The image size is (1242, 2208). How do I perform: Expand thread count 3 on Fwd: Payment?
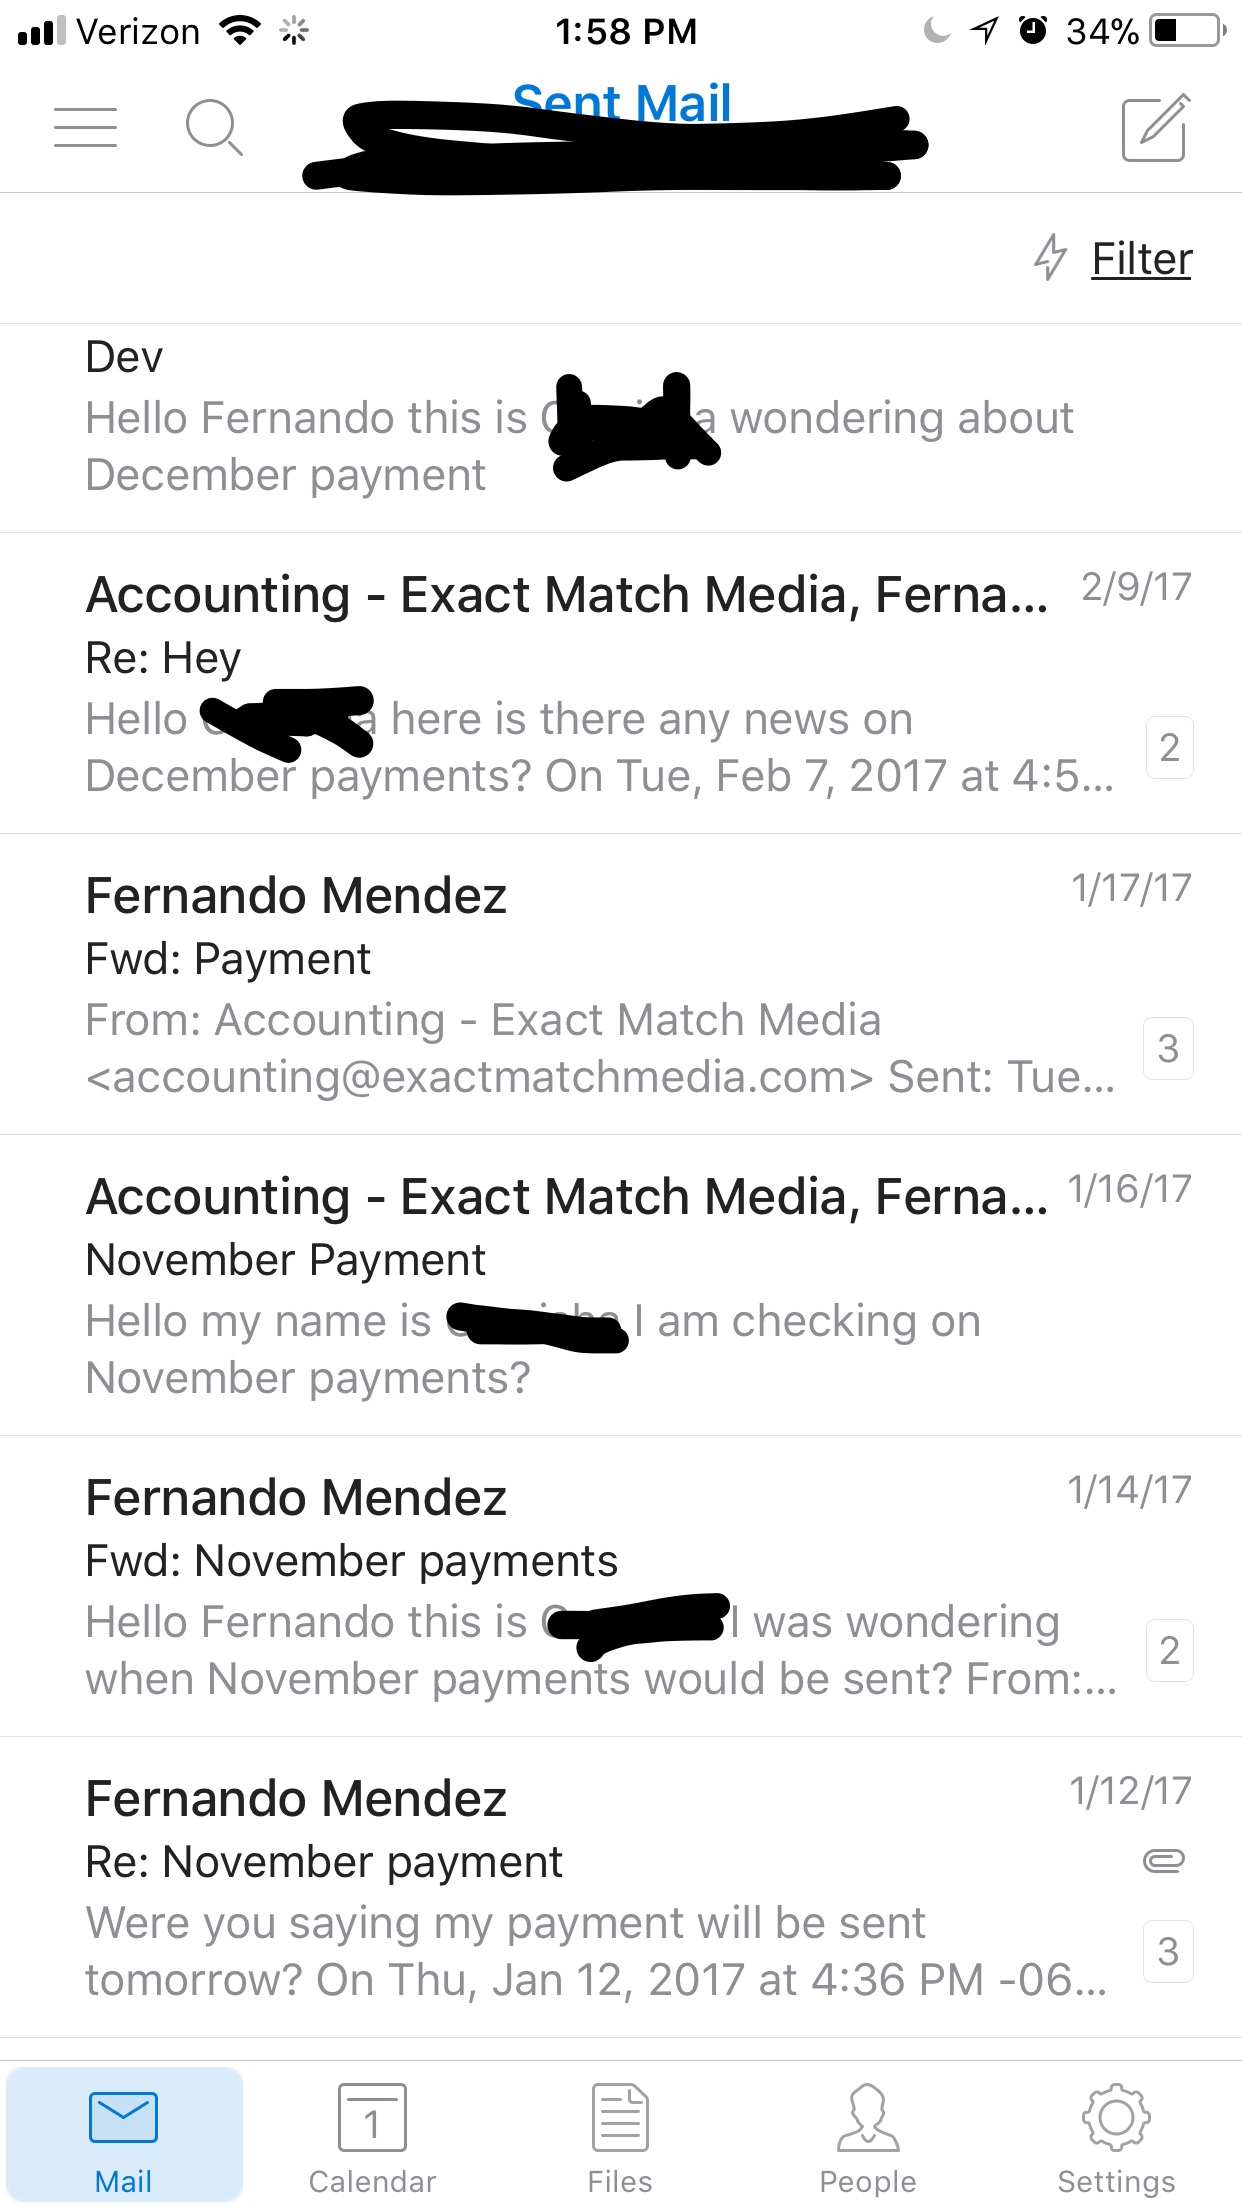(1169, 1048)
